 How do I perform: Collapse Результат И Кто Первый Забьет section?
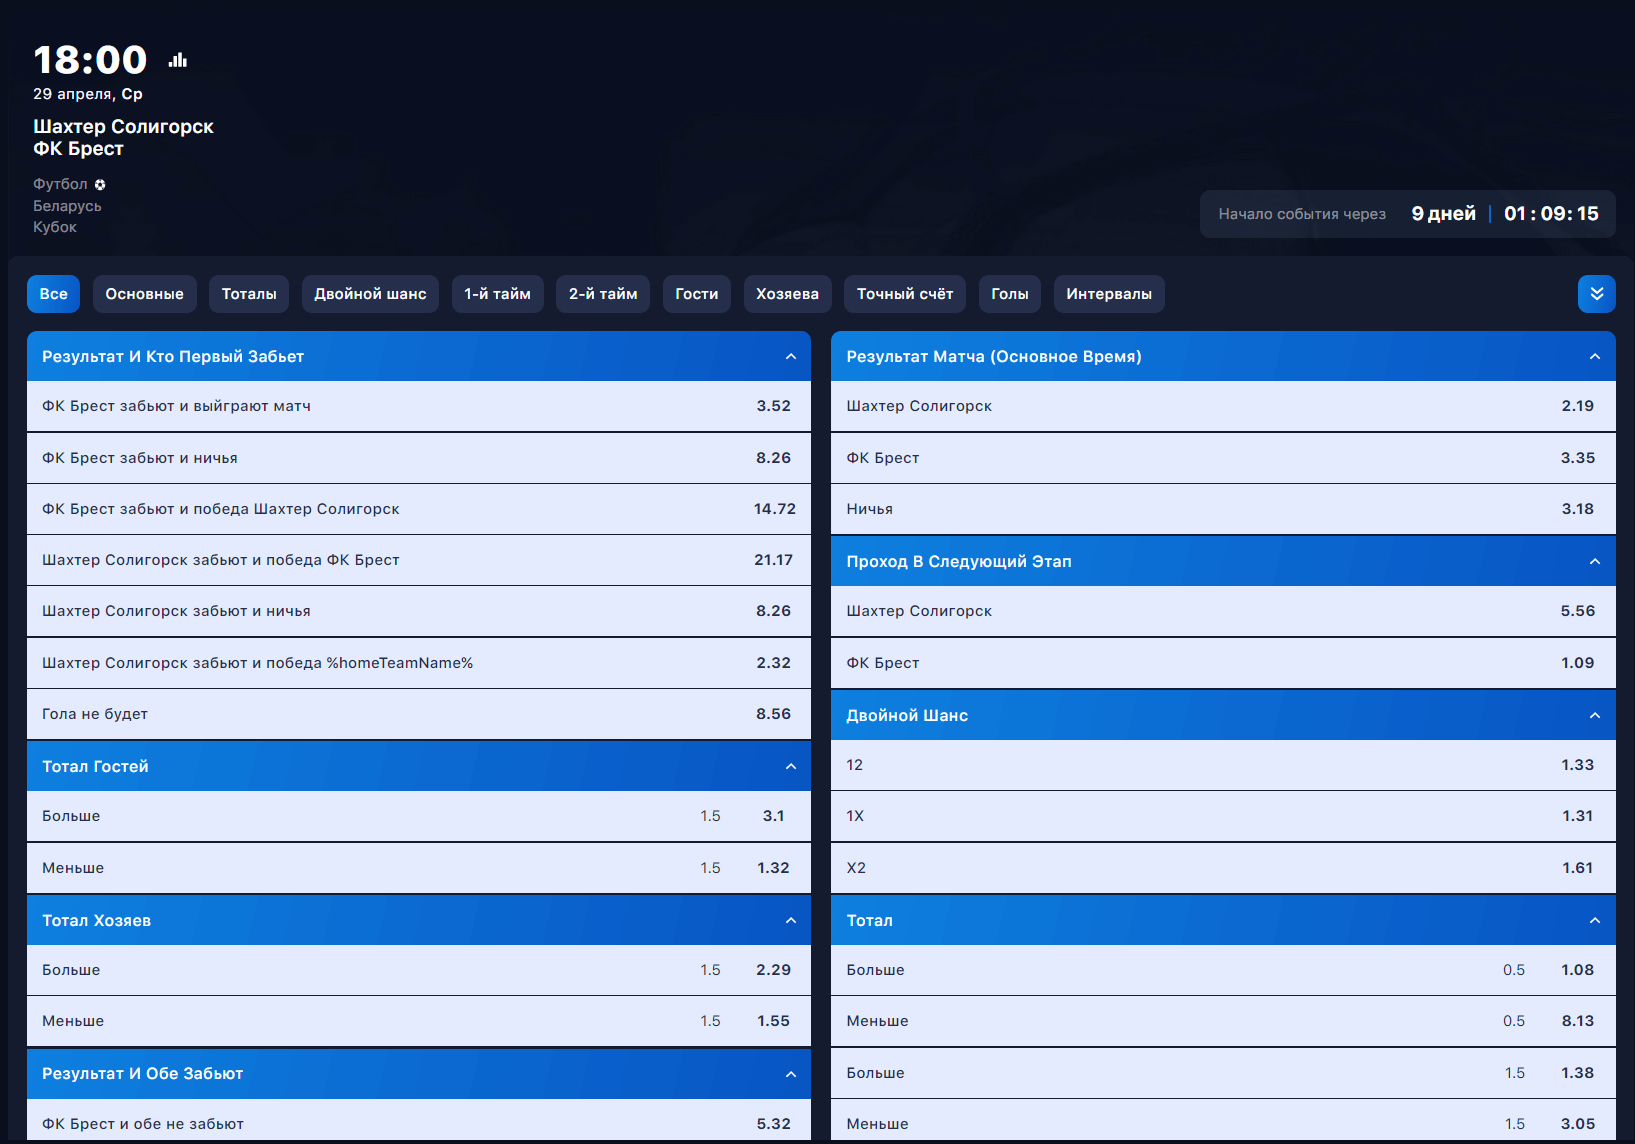[791, 356]
